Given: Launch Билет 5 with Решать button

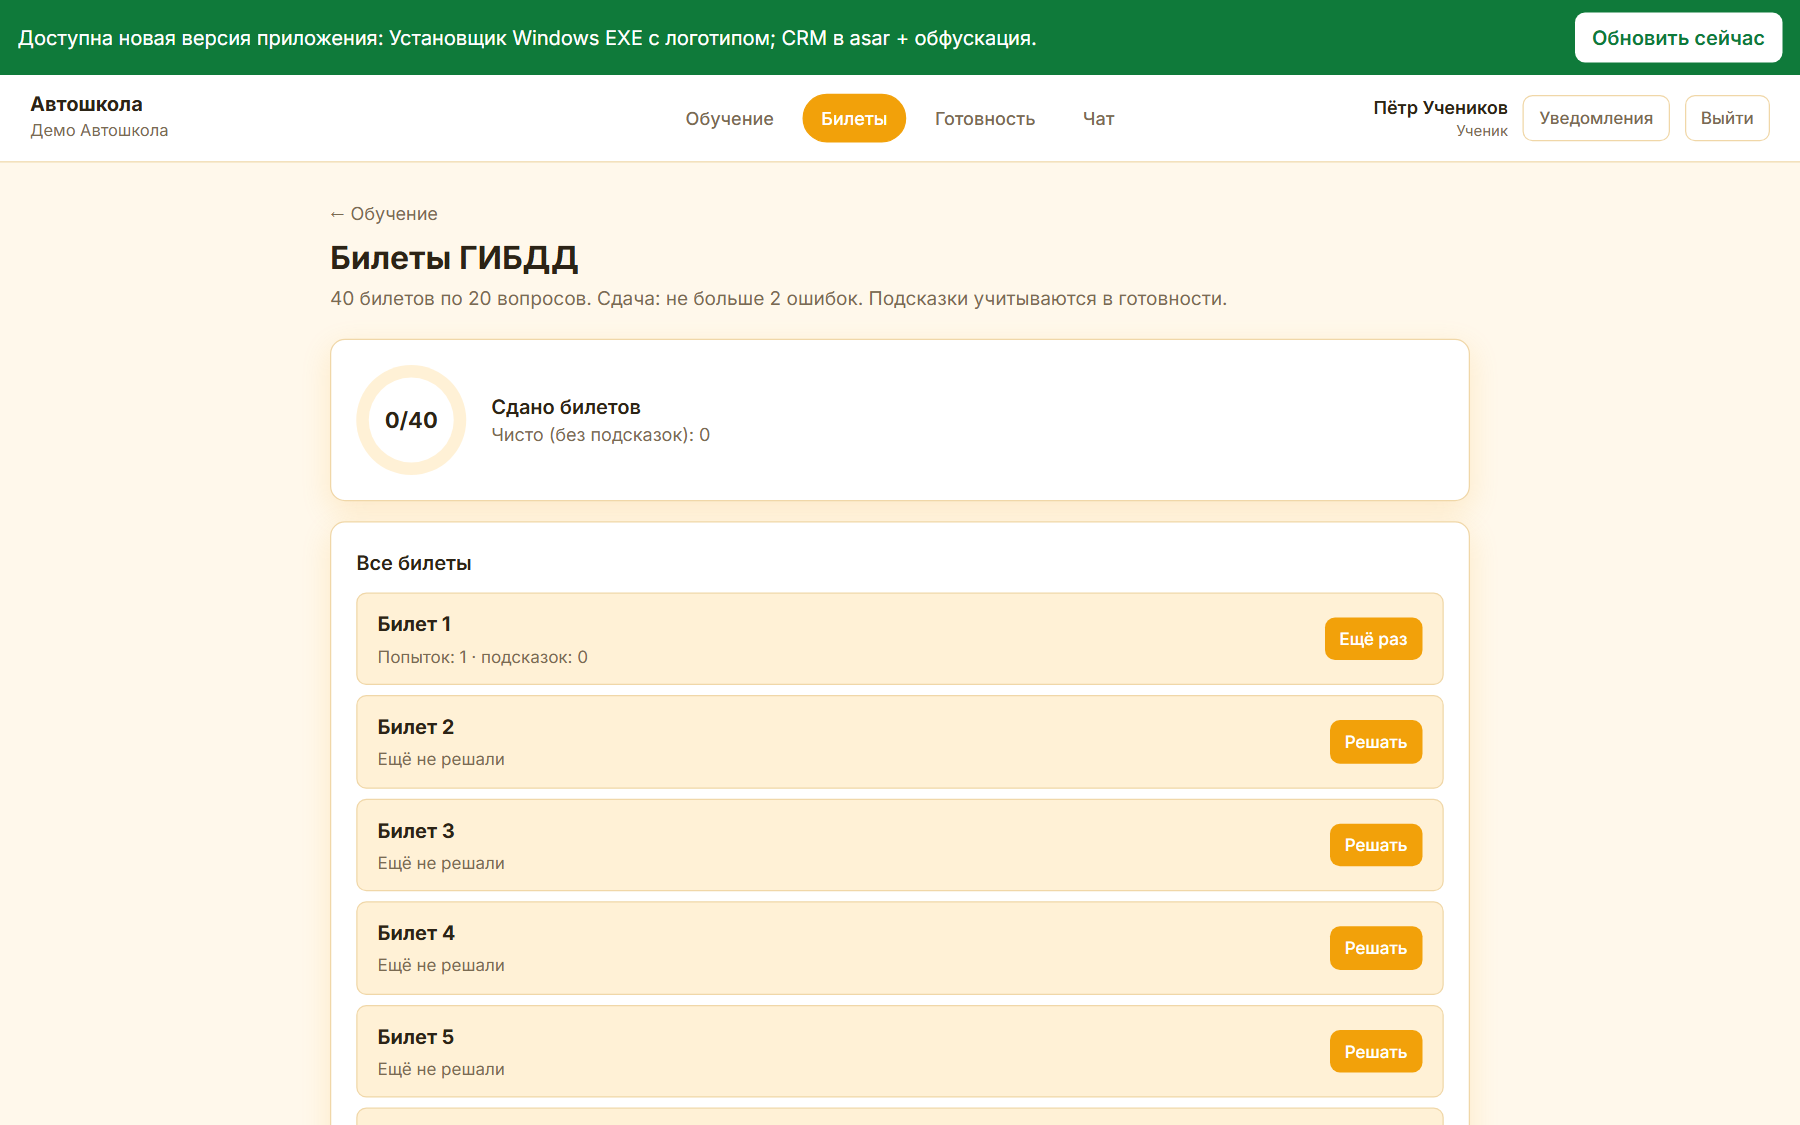Looking at the screenshot, I should [x=1375, y=1052].
